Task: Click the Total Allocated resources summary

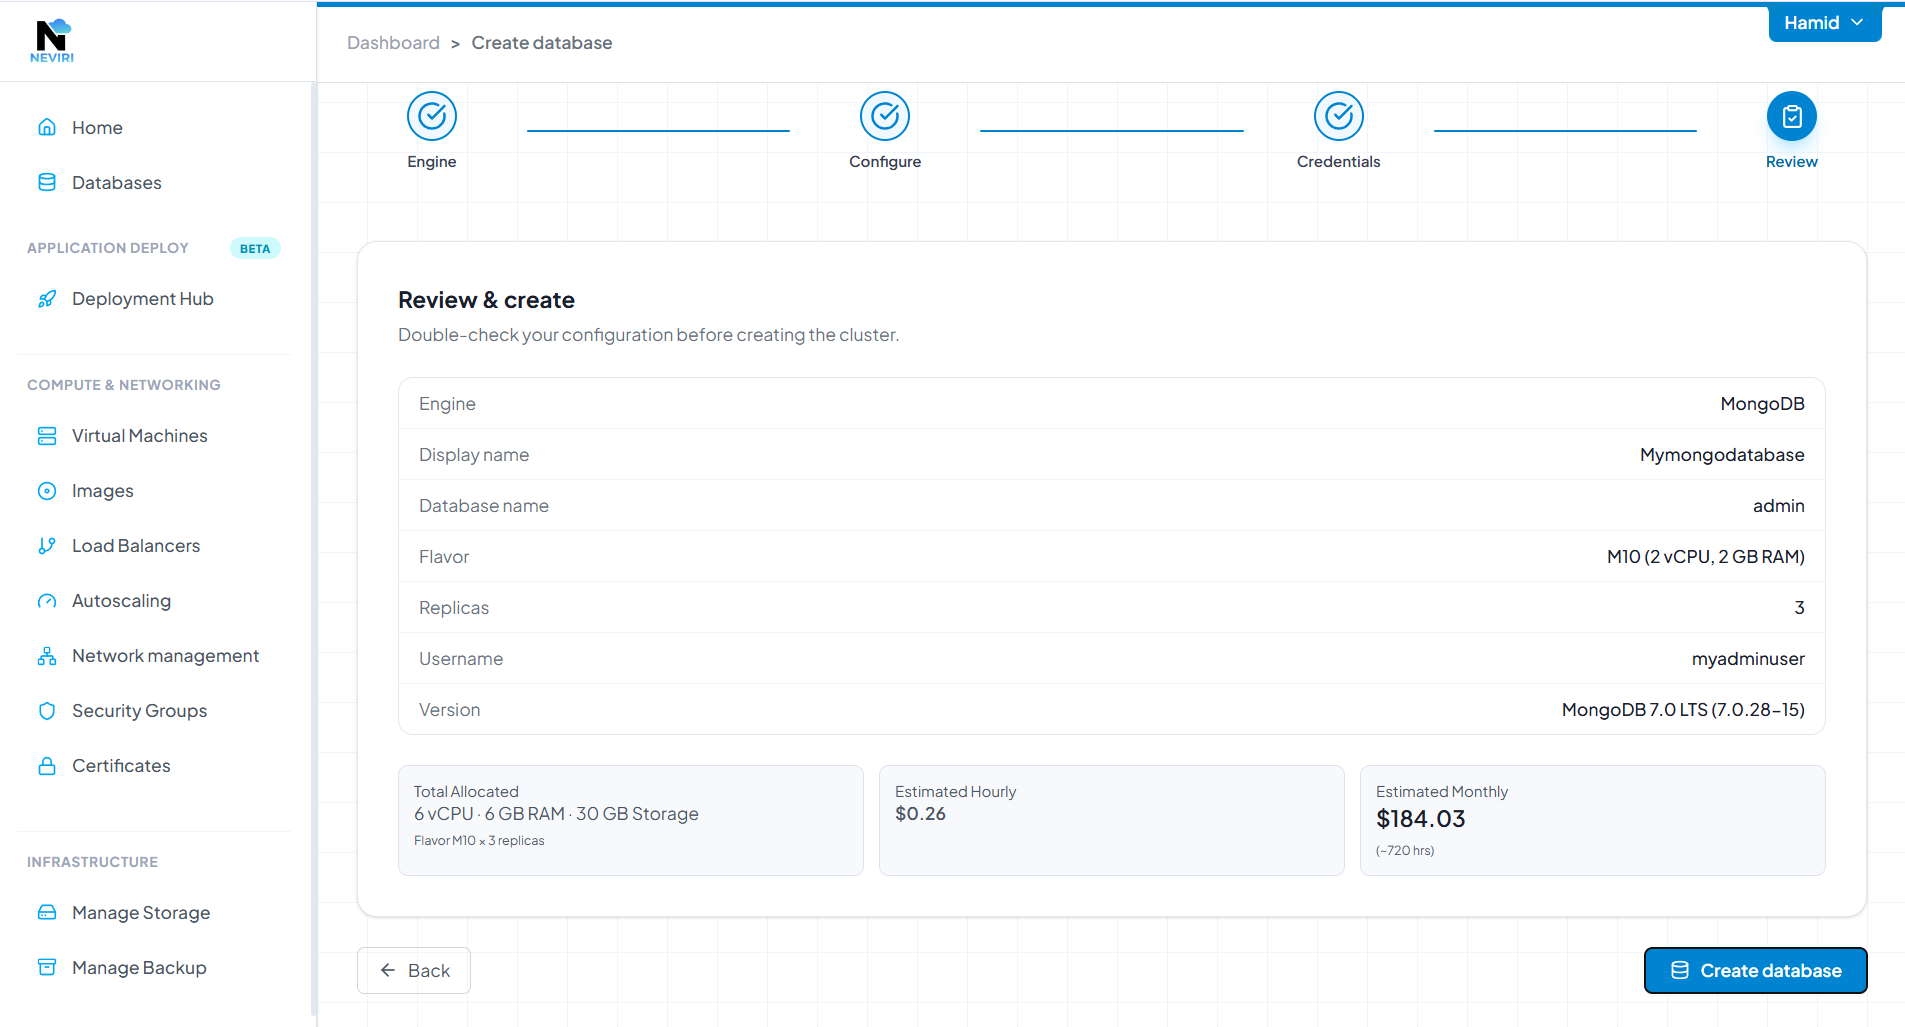Action: pyautogui.click(x=556, y=814)
